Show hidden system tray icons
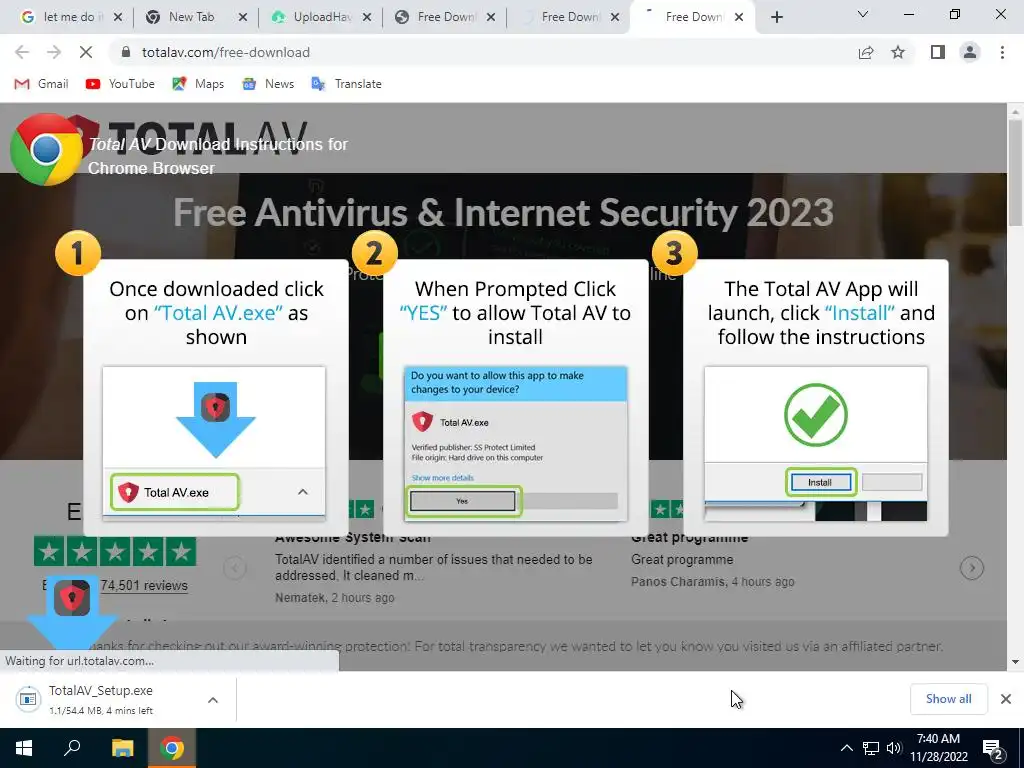The image size is (1024, 768). [846, 748]
